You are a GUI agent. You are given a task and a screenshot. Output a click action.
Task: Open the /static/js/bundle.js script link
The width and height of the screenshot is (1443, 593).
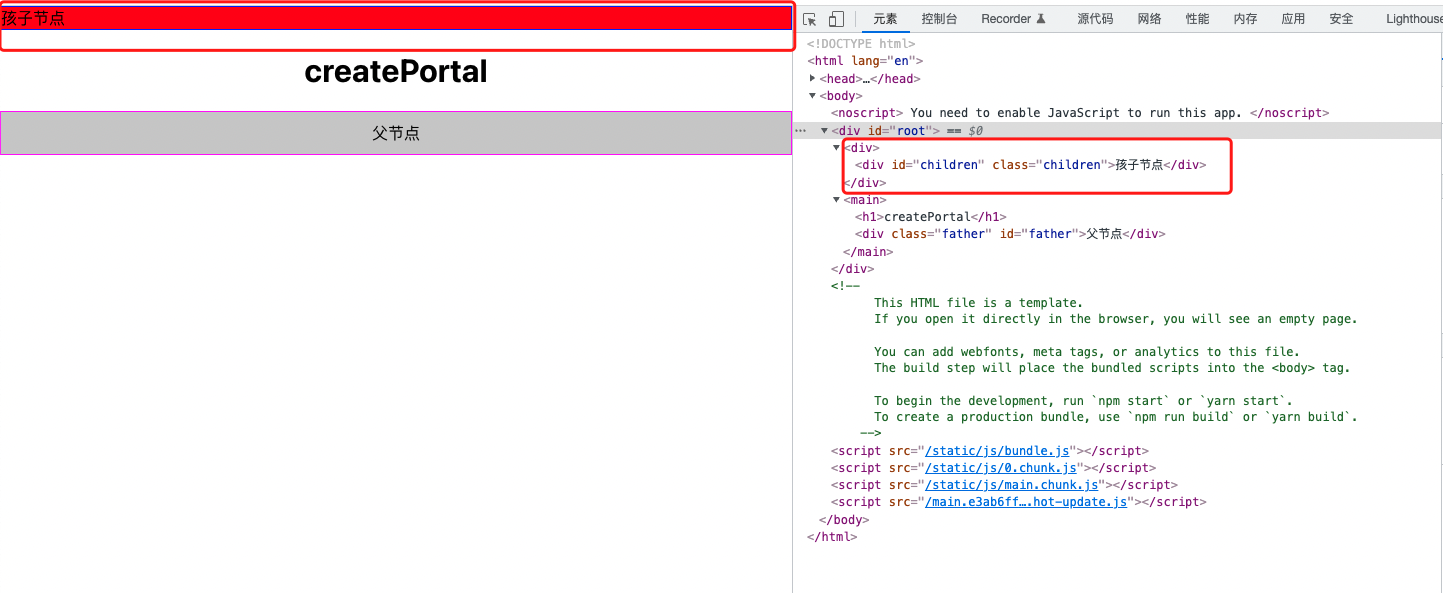coord(998,451)
